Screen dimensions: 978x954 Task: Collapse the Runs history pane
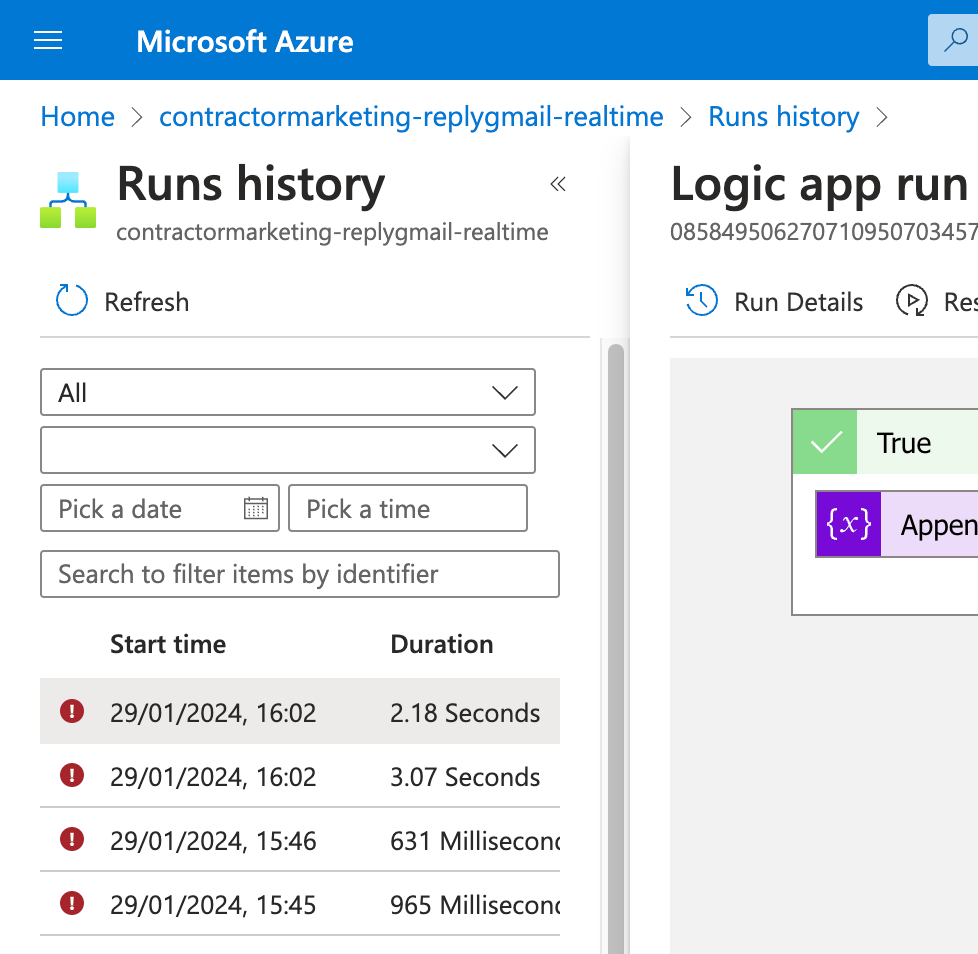[x=558, y=184]
